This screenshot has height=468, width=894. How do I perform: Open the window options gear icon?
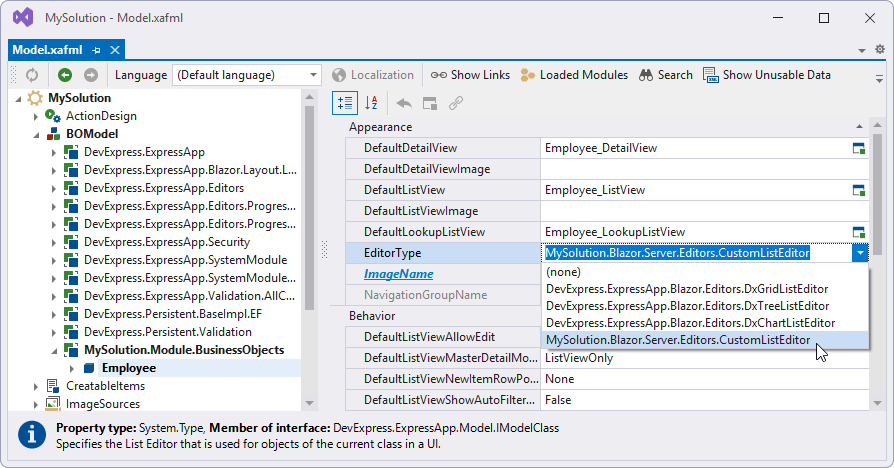(880, 50)
